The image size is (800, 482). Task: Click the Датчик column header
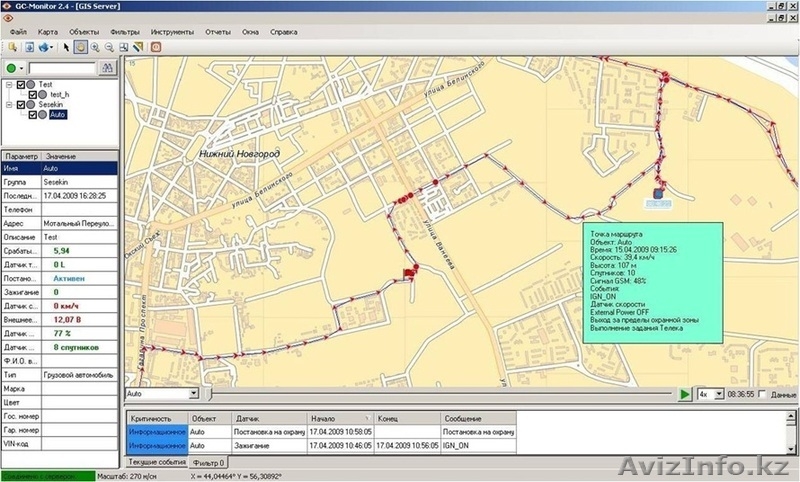pos(269,418)
